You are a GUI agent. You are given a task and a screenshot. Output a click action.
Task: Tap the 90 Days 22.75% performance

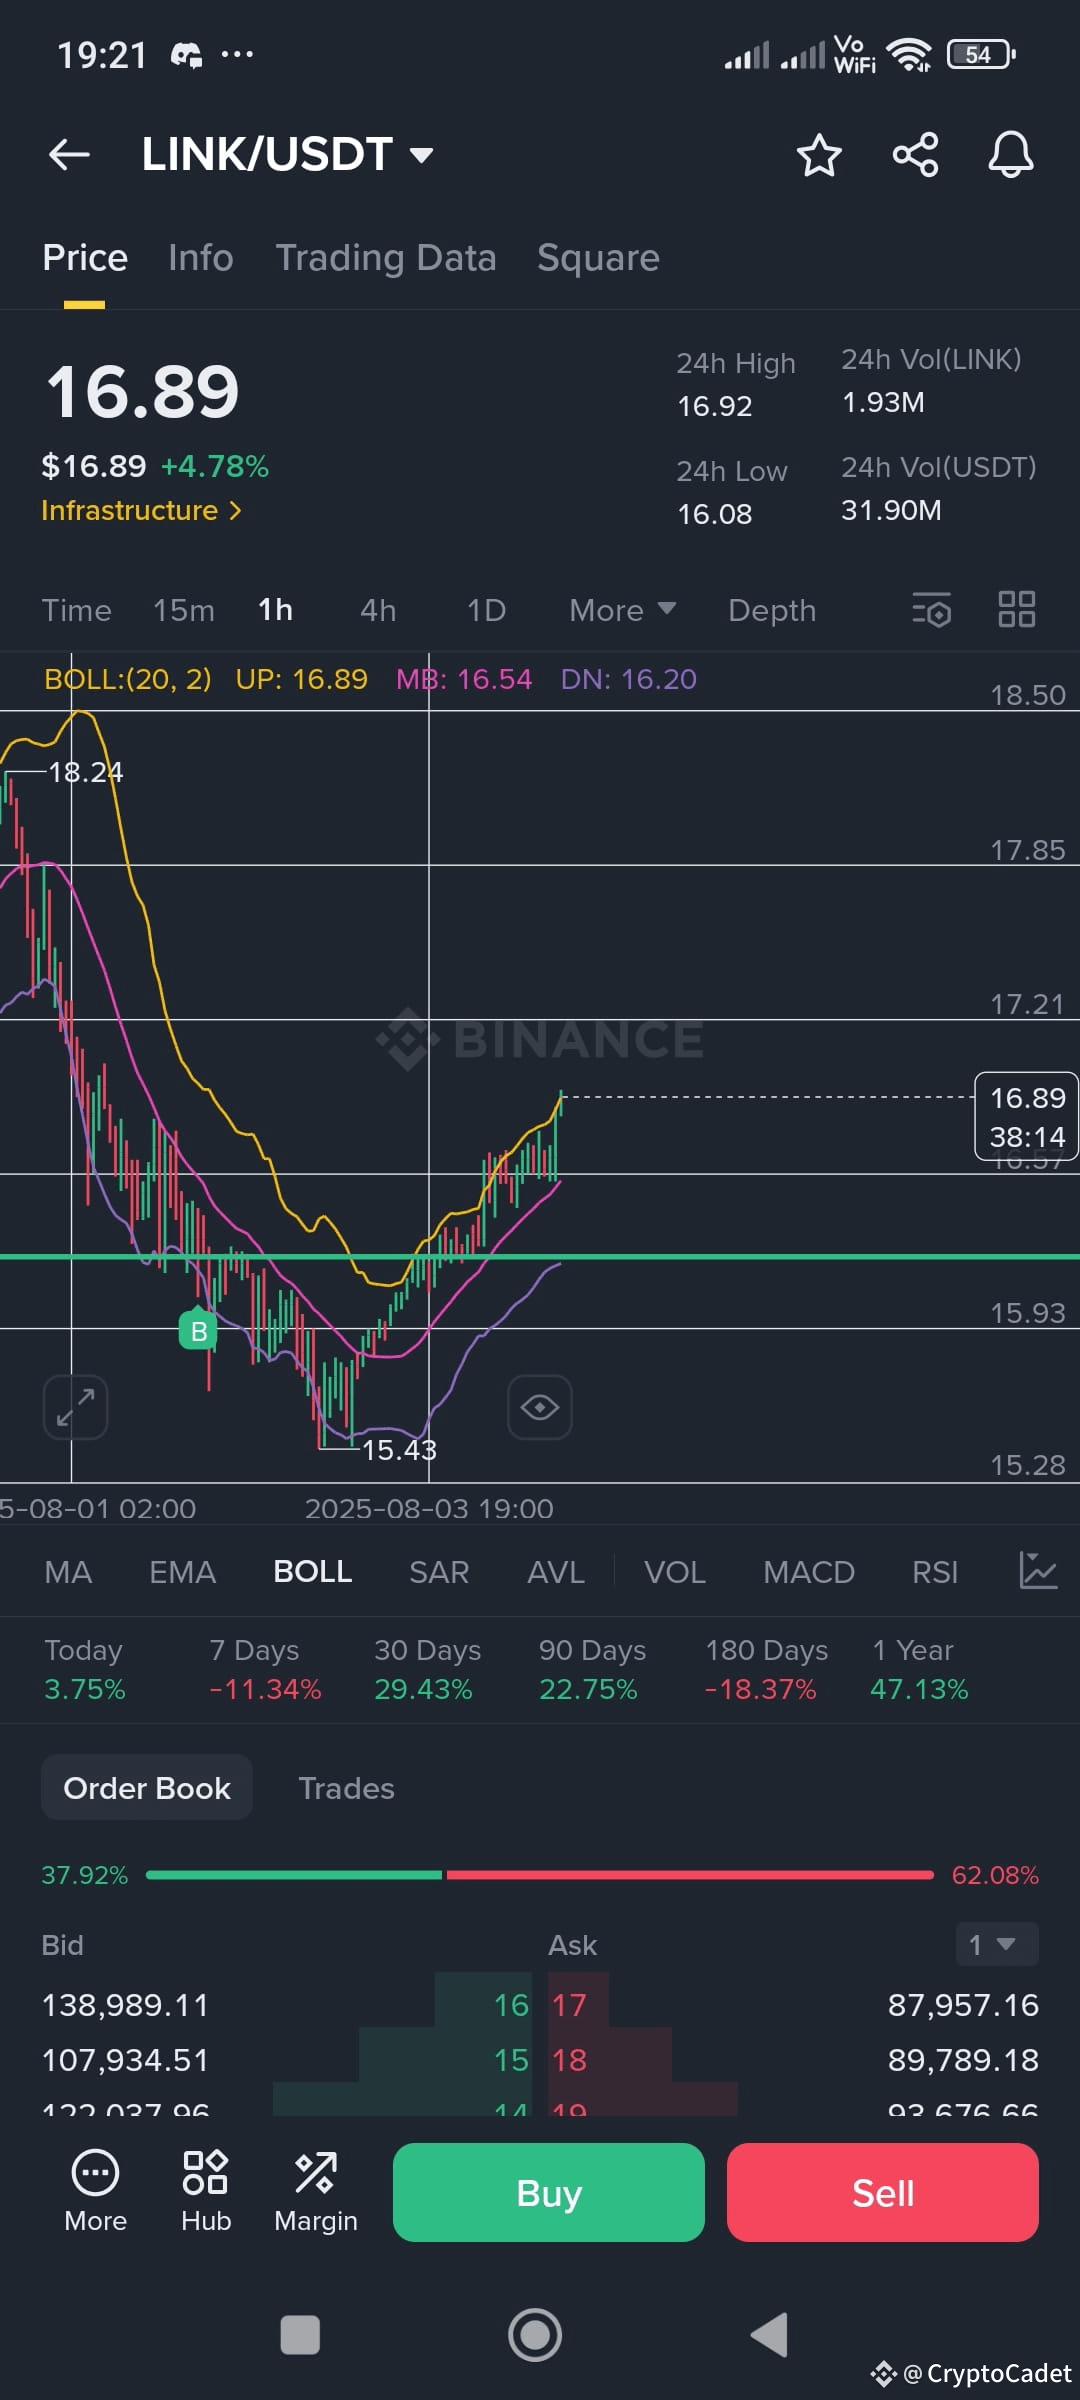(592, 1670)
